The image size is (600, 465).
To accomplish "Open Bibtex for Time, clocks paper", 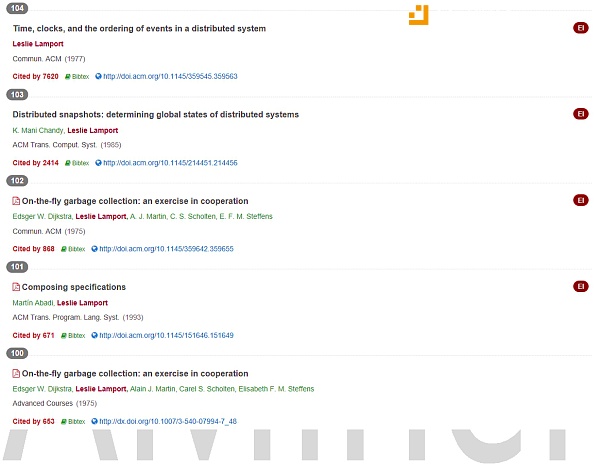I will point(77,77).
